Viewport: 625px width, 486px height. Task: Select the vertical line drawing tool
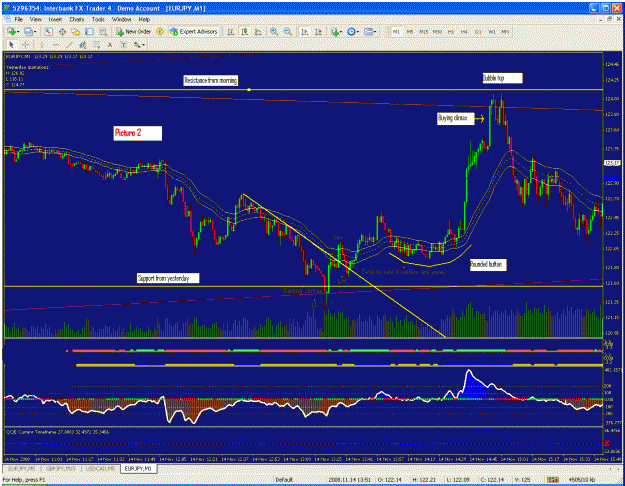41,45
